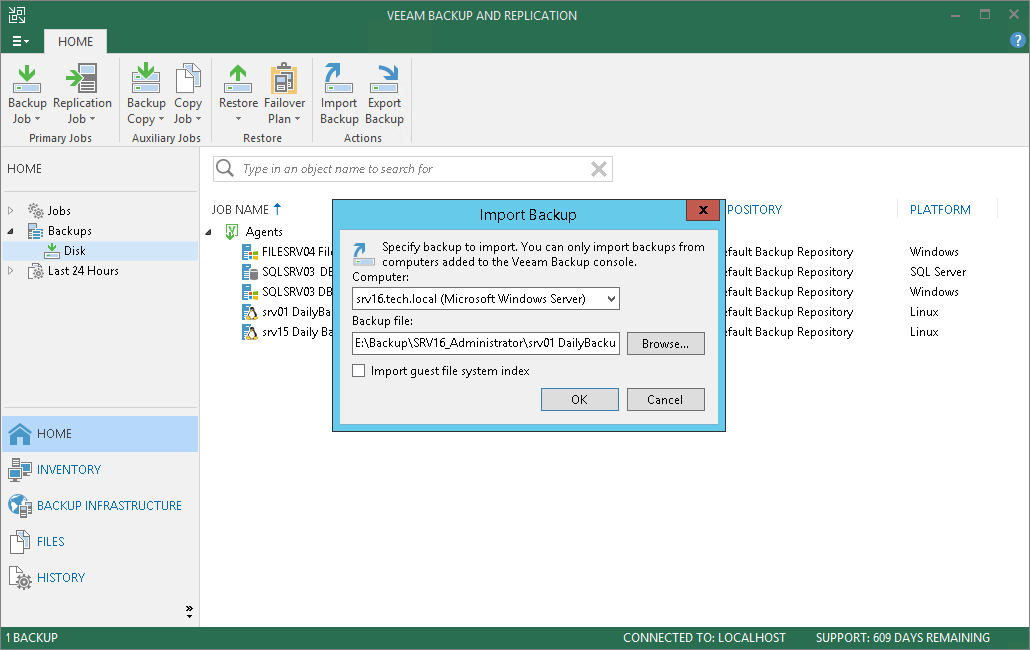Viewport: 1030px width, 650px height.
Task: Open the Backup Job ribbon button
Action: coord(27,95)
